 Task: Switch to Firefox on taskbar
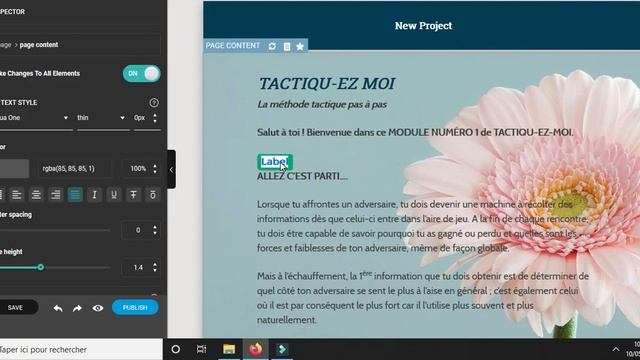[x=256, y=349]
